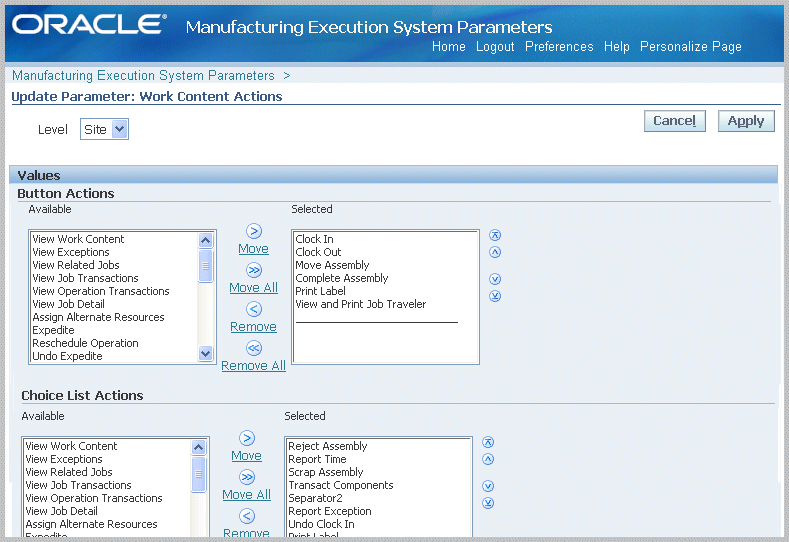The width and height of the screenshot is (789, 542).
Task: Move Choice List selection to top icon
Action: 488,442
